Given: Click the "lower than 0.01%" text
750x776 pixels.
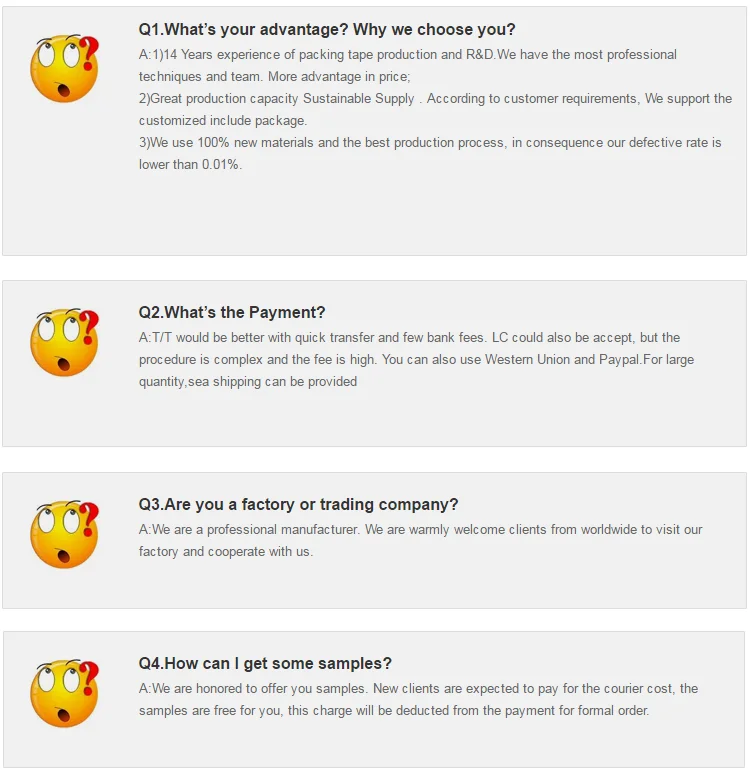Looking at the screenshot, I should (190, 165).
